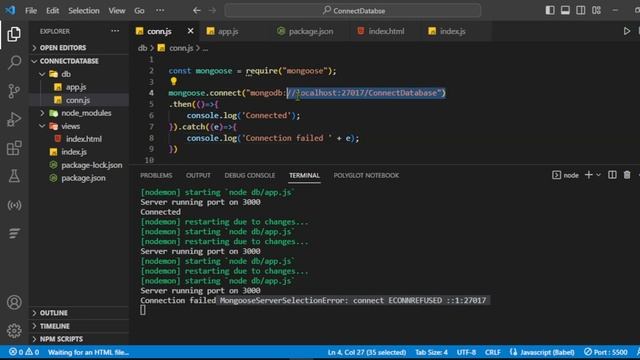
Task: Open the lines icon view in activity bar
Action: point(14,233)
